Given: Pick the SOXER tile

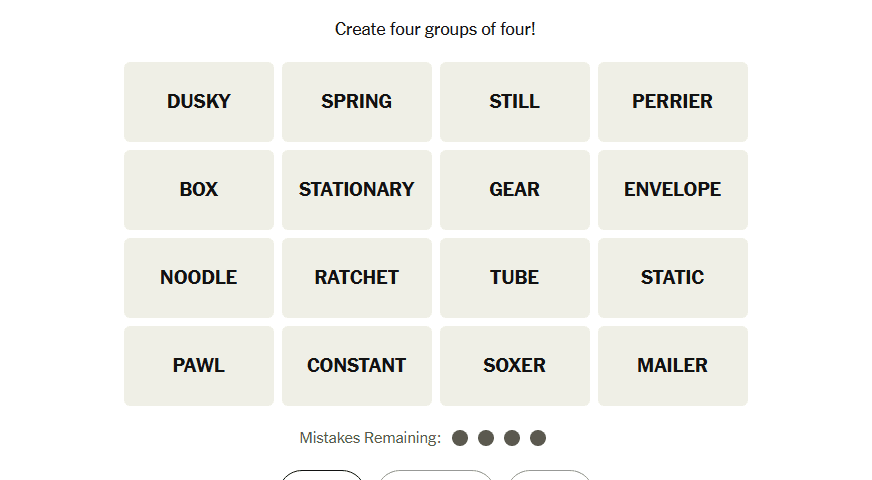Looking at the screenshot, I should (x=515, y=366).
